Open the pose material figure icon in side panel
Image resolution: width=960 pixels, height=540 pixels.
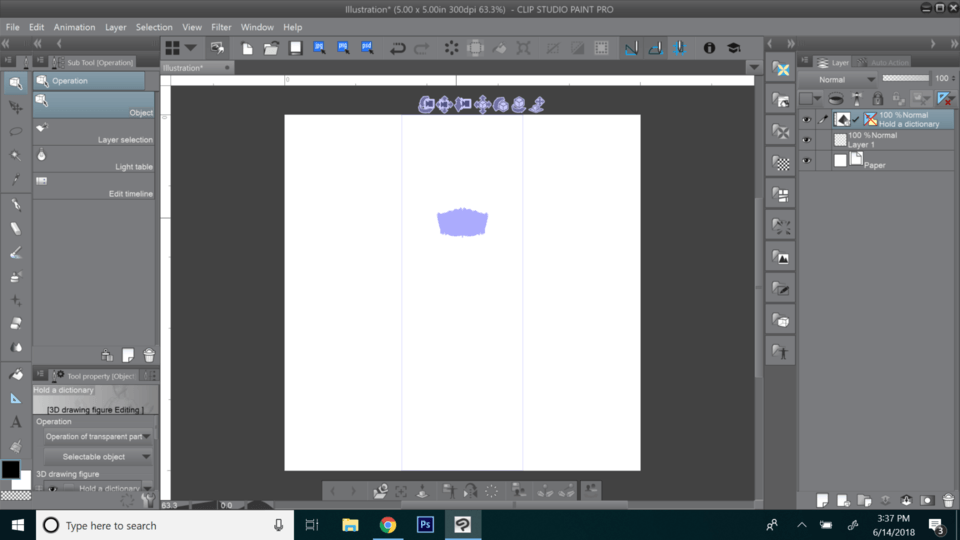point(781,352)
